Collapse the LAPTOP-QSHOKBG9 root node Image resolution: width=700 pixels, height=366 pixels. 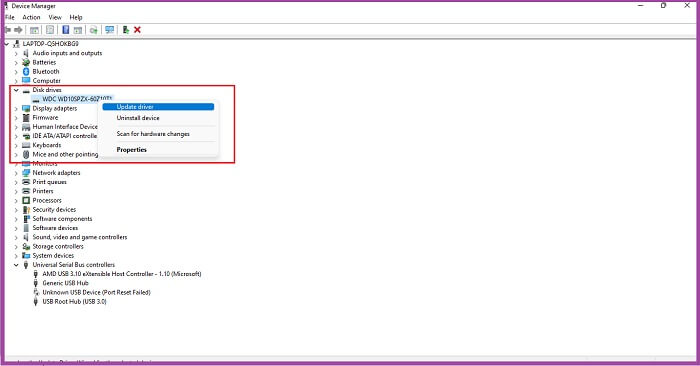tap(7, 44)
